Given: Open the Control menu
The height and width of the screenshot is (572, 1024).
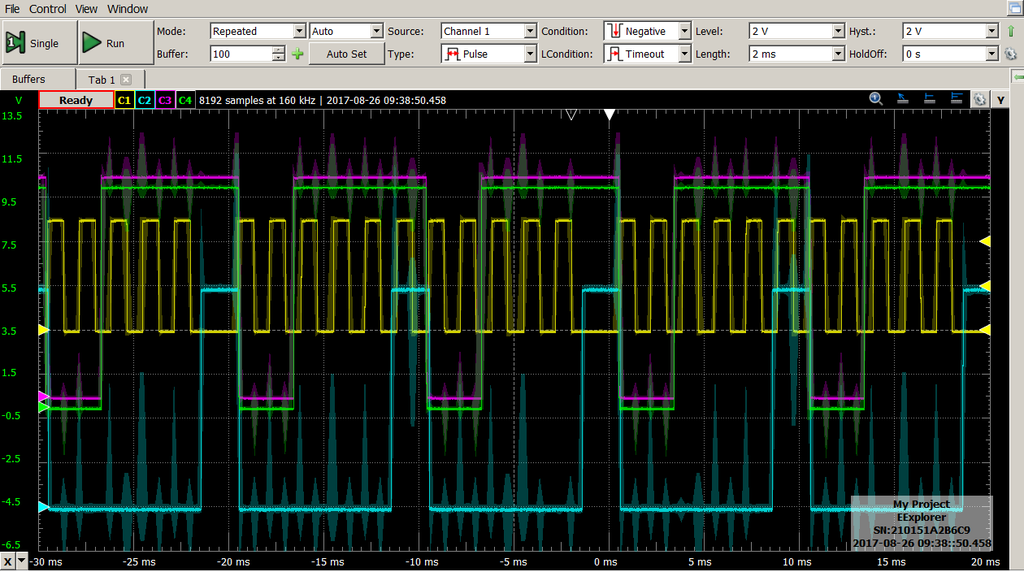Looking at the screenshot, I should coord(47,9).
